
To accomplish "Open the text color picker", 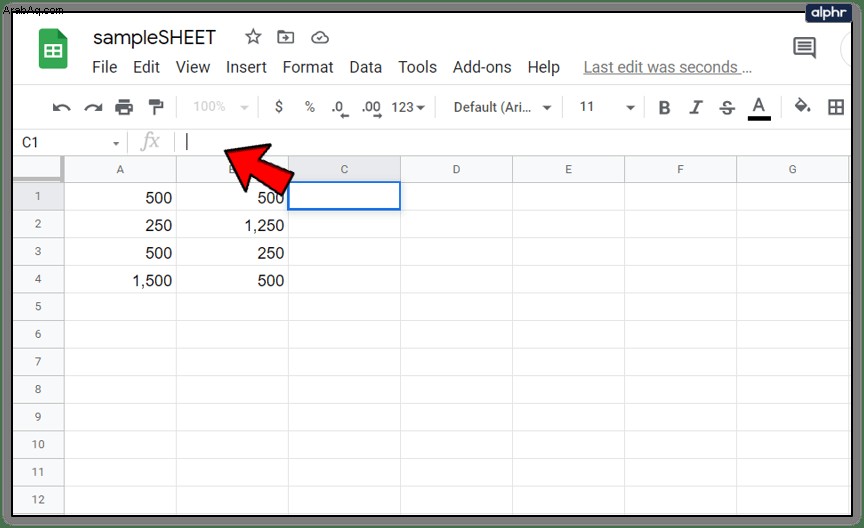I will click(759, 107).
